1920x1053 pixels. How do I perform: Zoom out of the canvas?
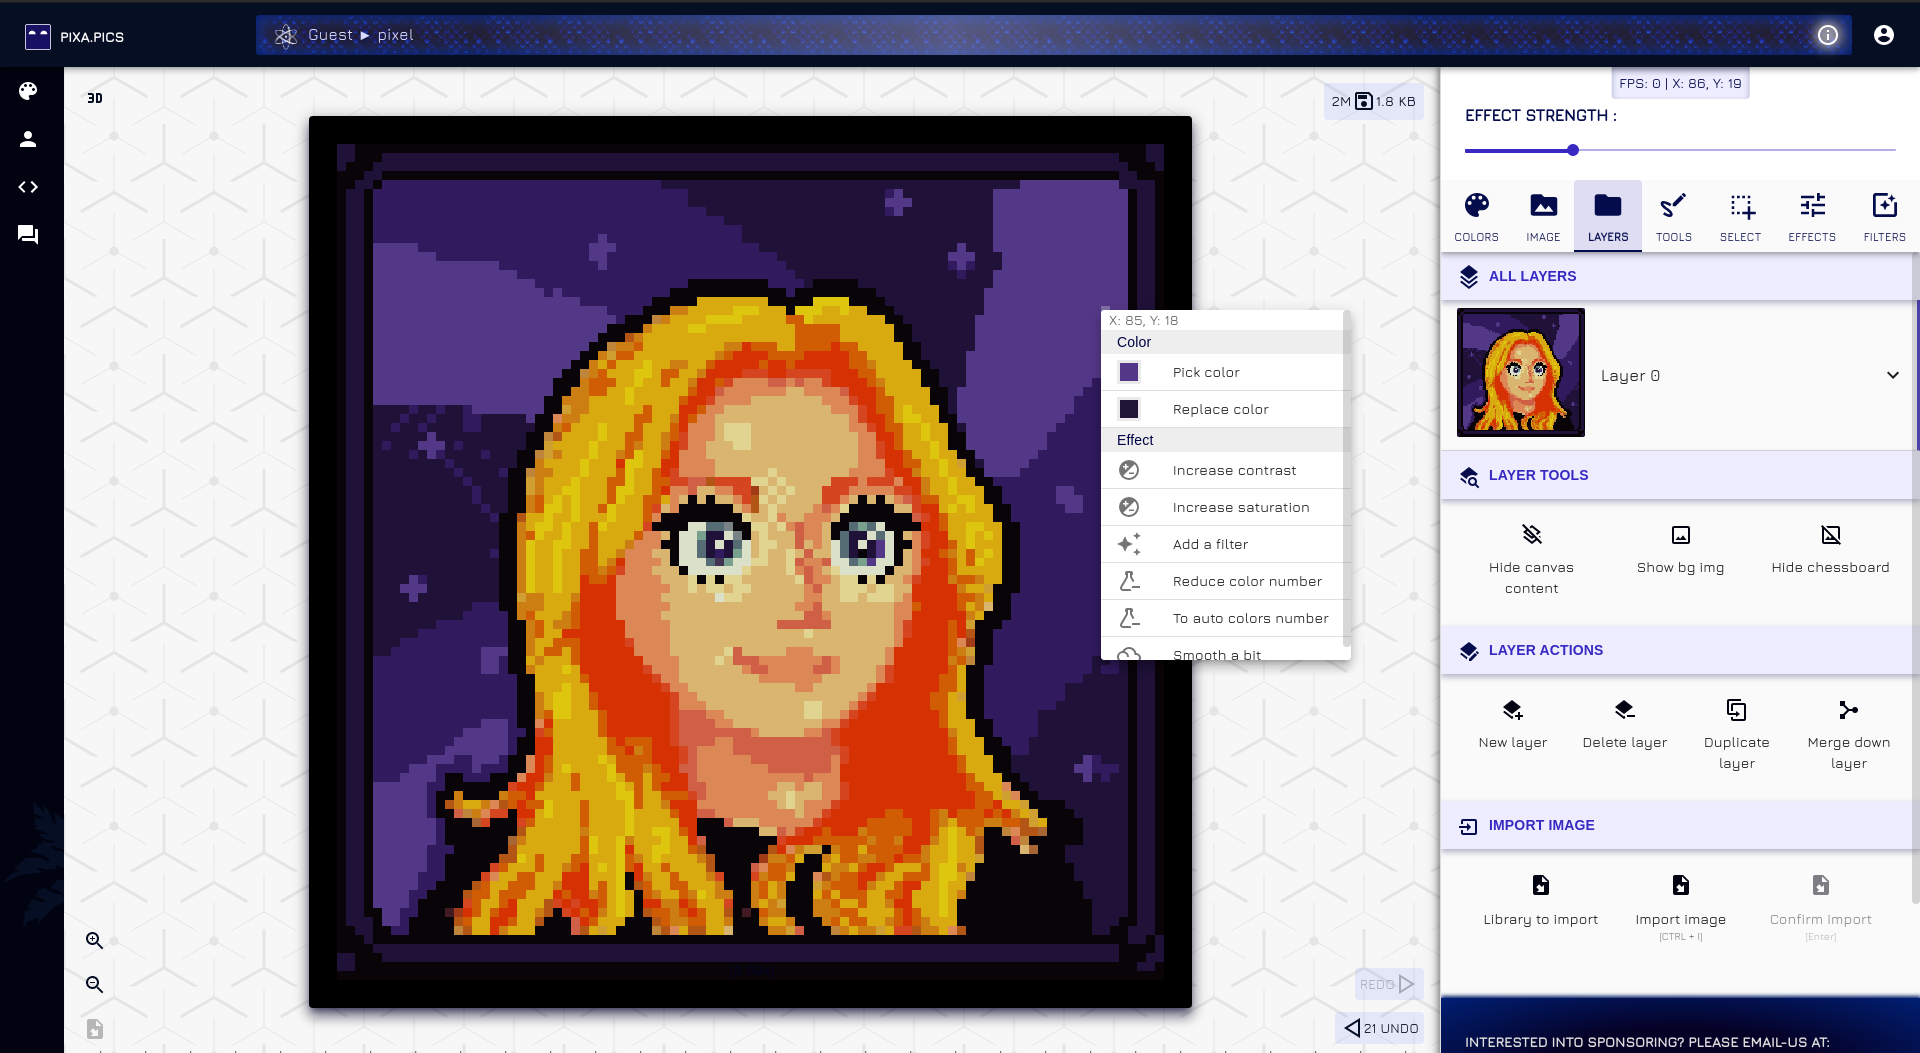pos(95,985)
